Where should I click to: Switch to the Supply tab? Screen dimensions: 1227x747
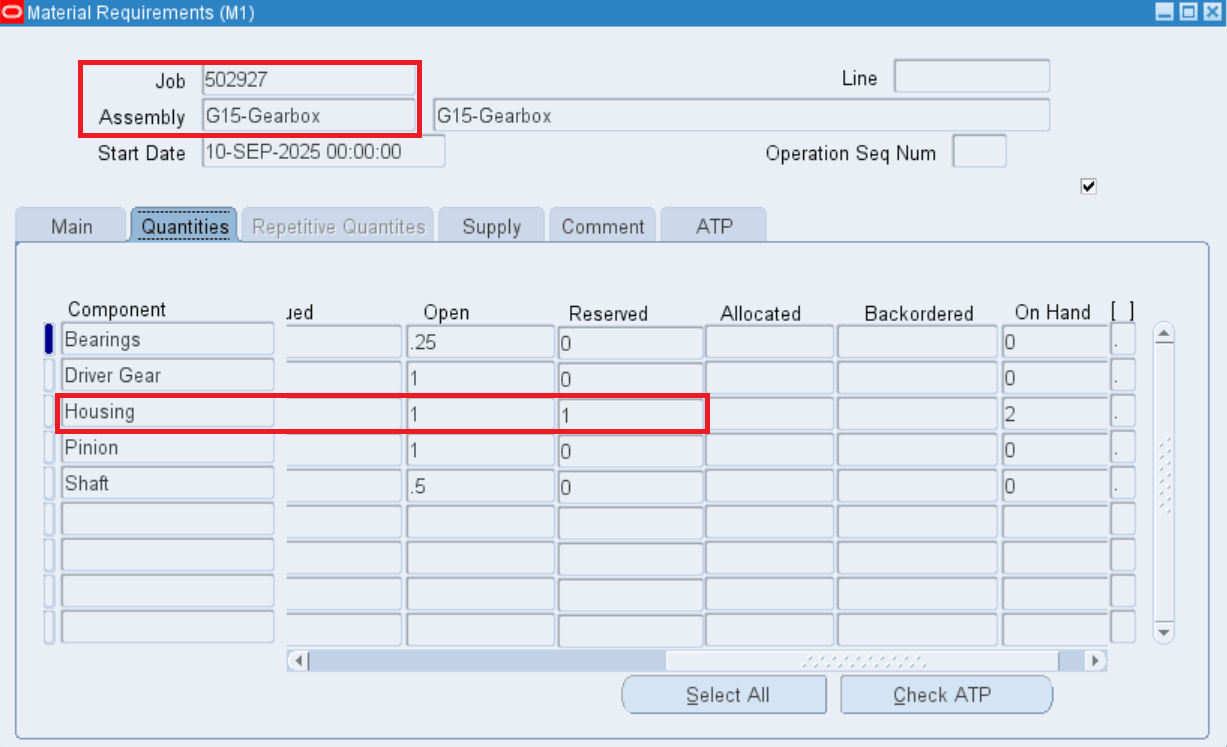tap(491, 226)
